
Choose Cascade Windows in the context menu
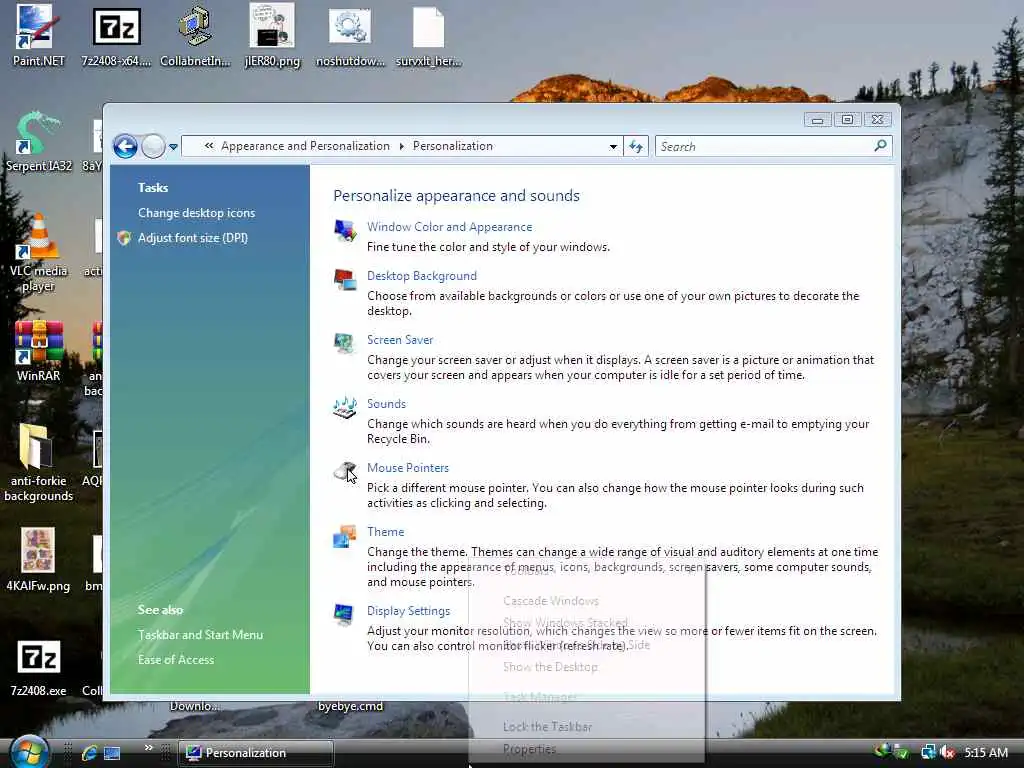[551, 601]
